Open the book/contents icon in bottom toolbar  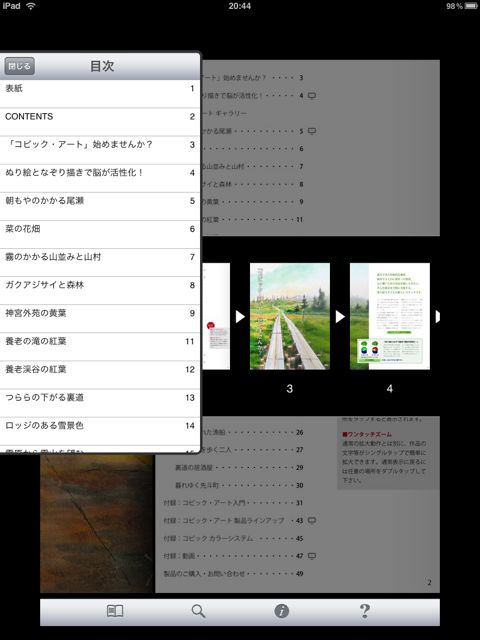click(115, 611)
